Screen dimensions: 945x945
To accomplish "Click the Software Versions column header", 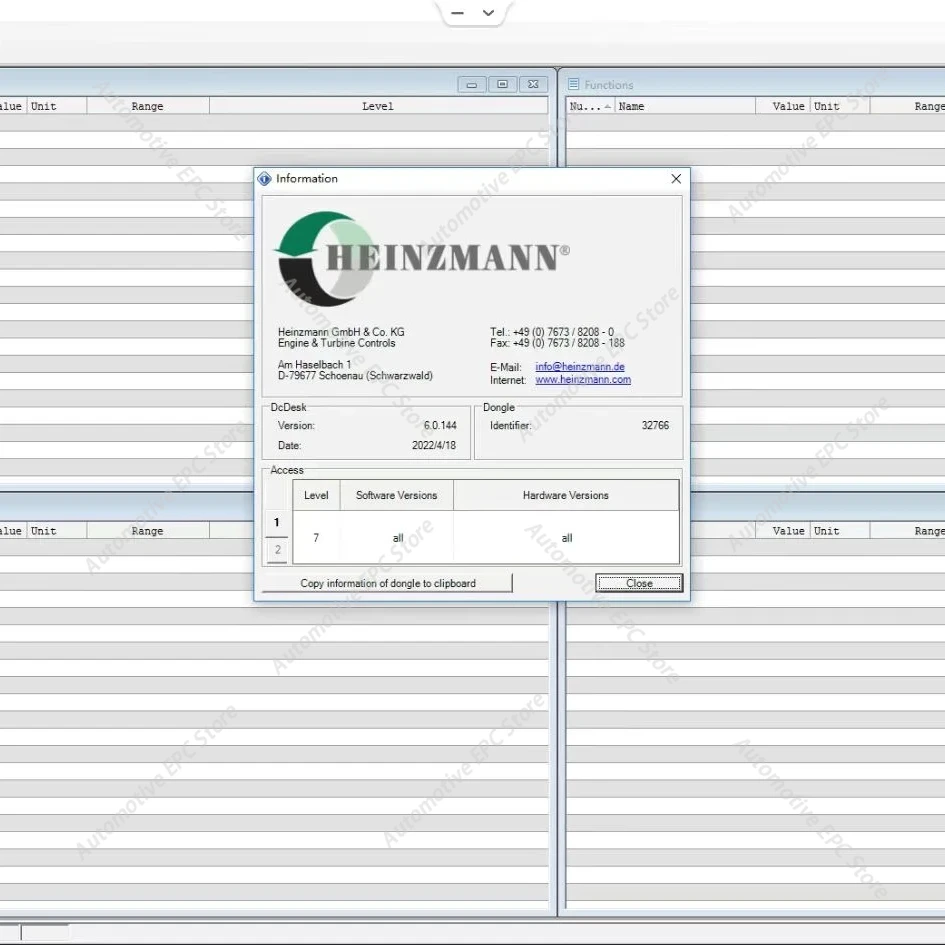I will coord(397,495).
